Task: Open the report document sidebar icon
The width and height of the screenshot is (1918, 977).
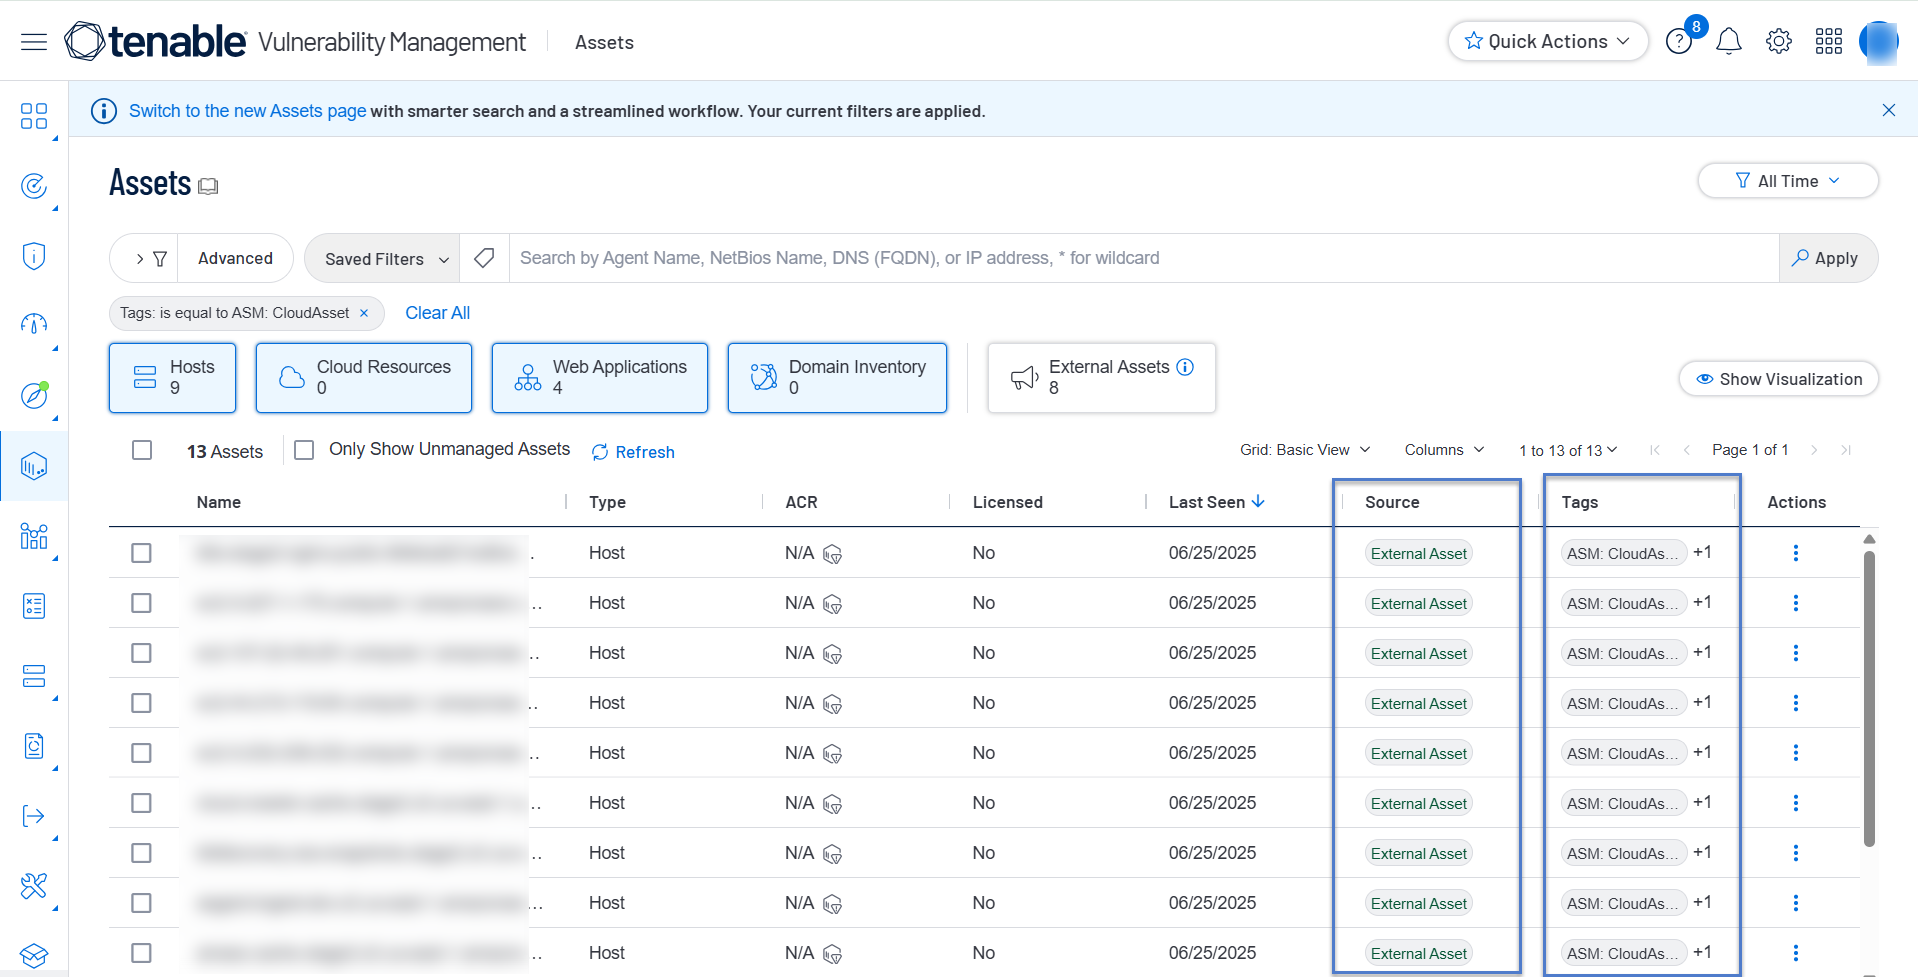Action: pyautogui.click(x=34, y=746)
